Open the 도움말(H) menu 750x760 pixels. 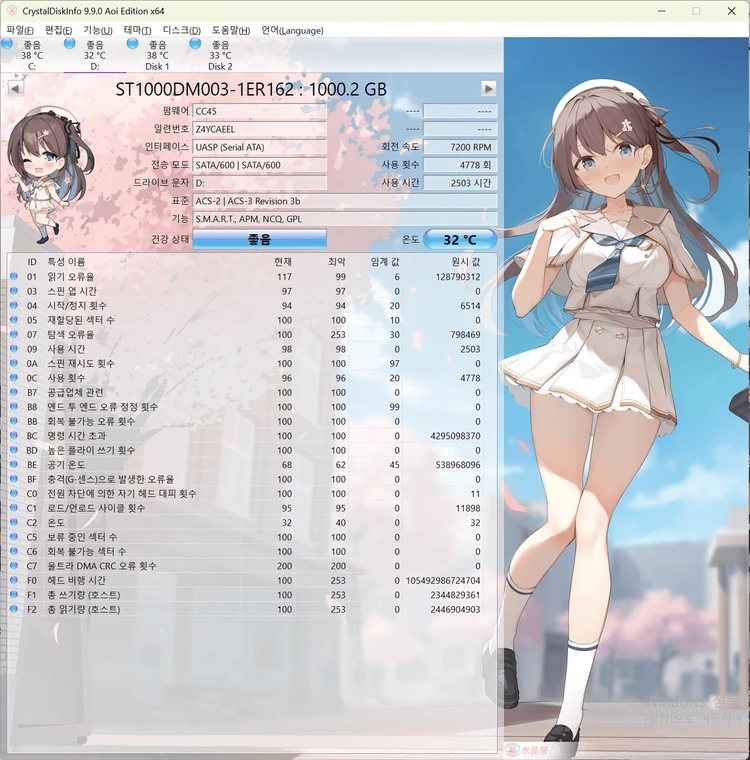tap(231, 31)
